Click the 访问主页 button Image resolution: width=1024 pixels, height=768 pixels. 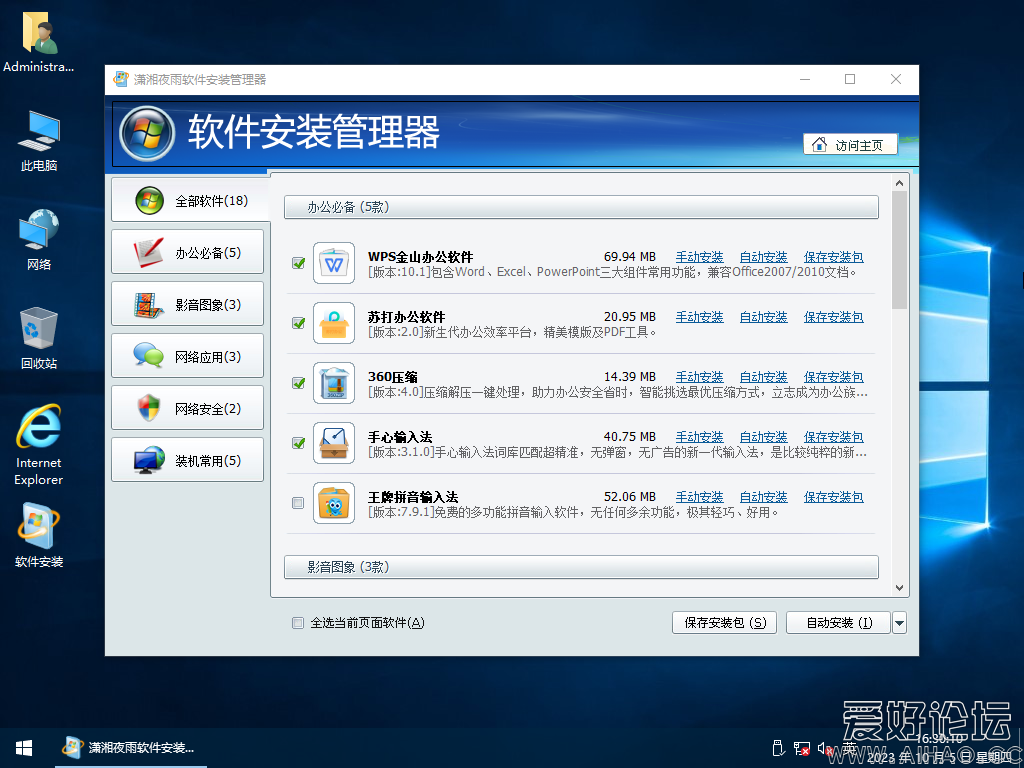click(x=850, y=144)
